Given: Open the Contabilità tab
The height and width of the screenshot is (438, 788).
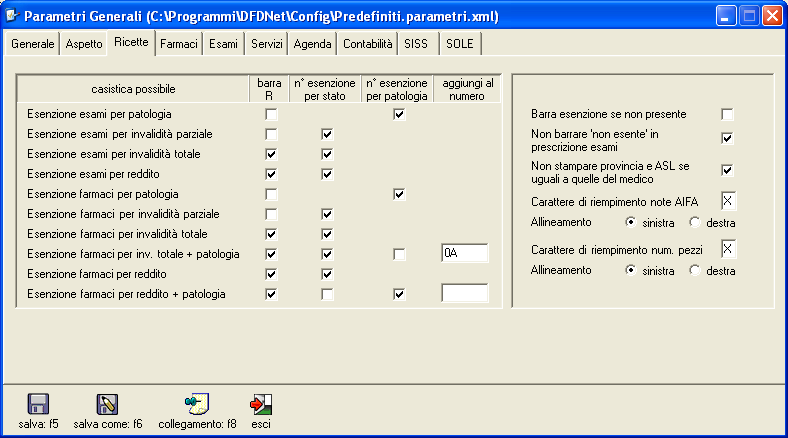Looking at the screenshot, I should point(367,45).
